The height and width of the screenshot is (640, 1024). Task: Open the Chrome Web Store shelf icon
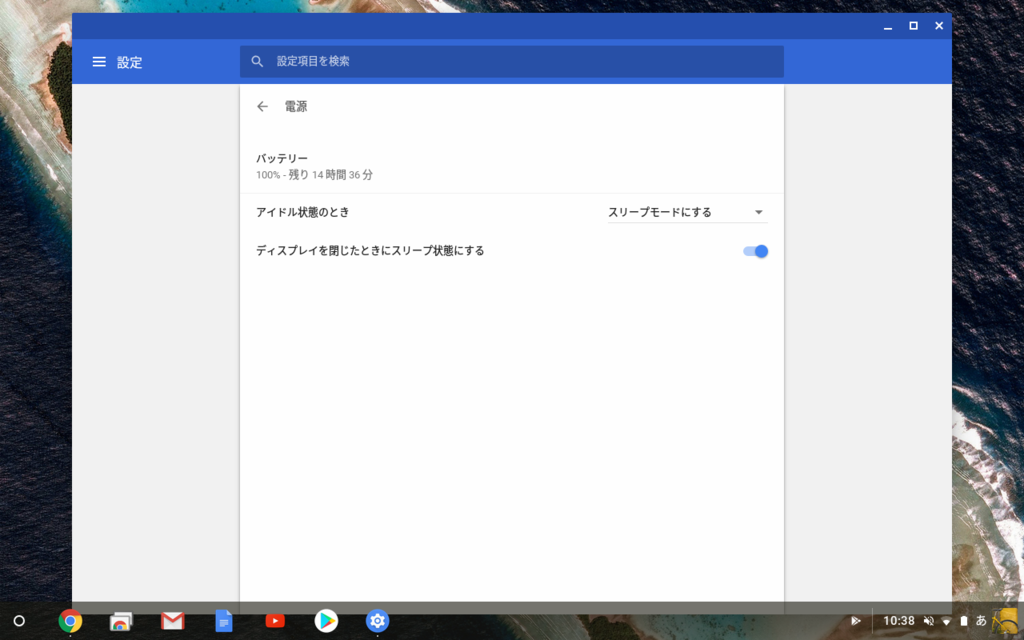coord(121,620)
